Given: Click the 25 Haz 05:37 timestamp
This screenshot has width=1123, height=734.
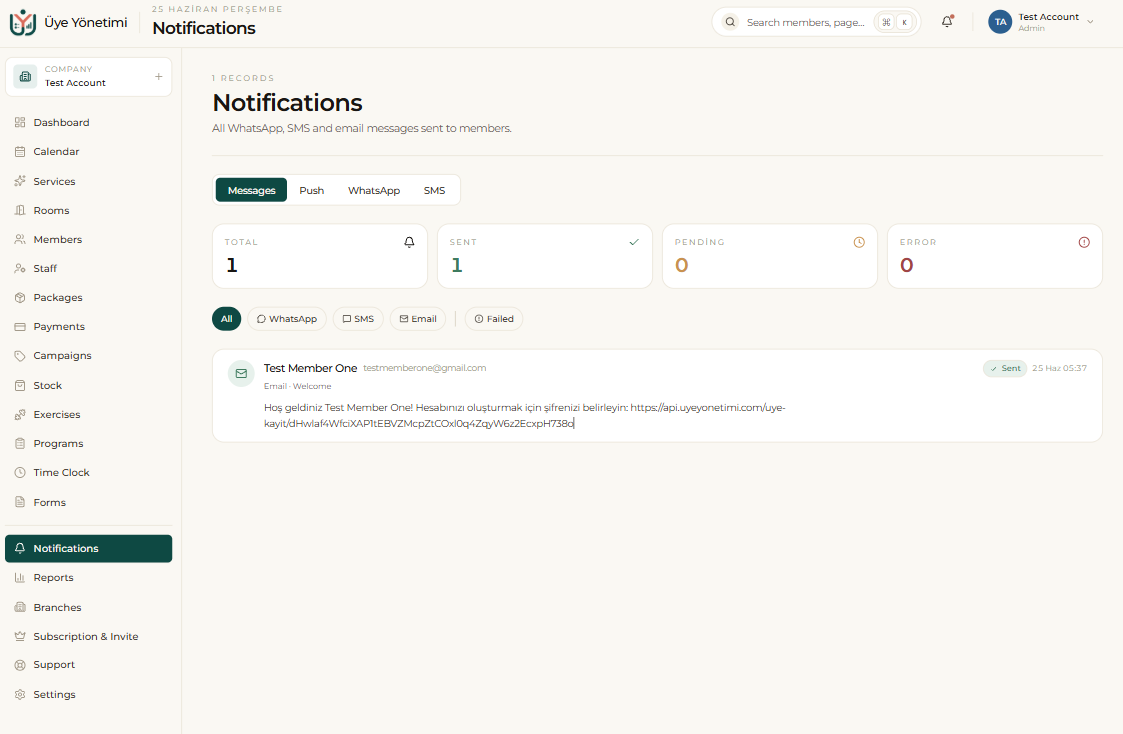Looking at the screenshot, I should pyautogui.click(x=1059, y=368).
